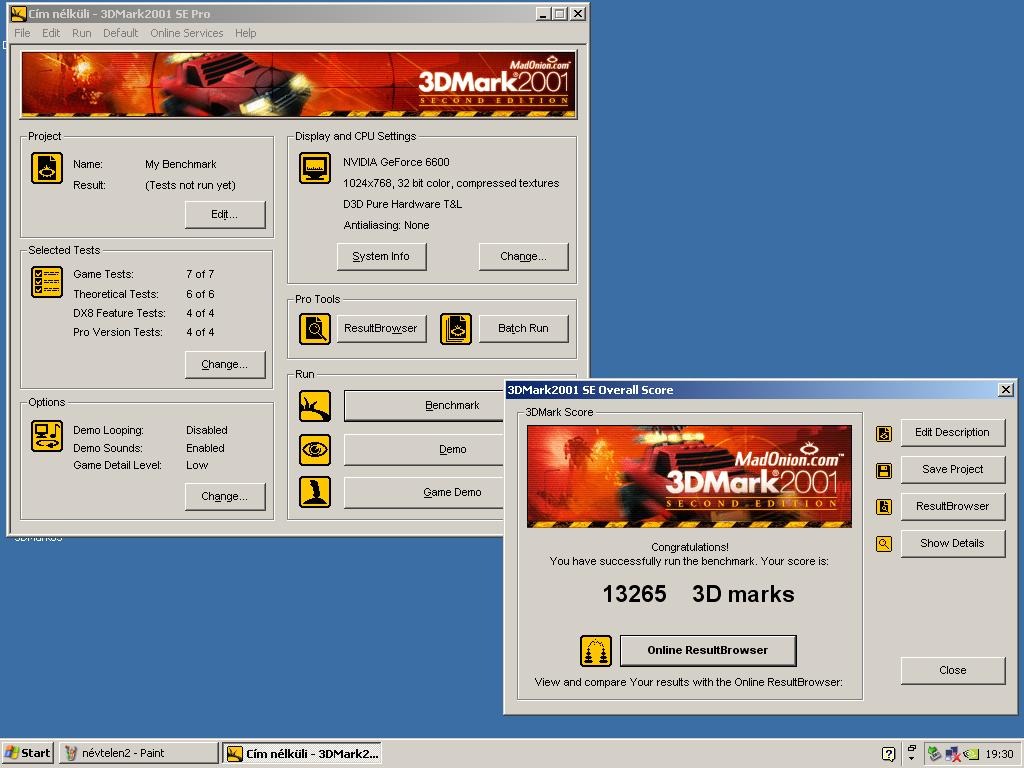1024x768 pixels.
Task: Open the Edit menu
Action: 51,33
